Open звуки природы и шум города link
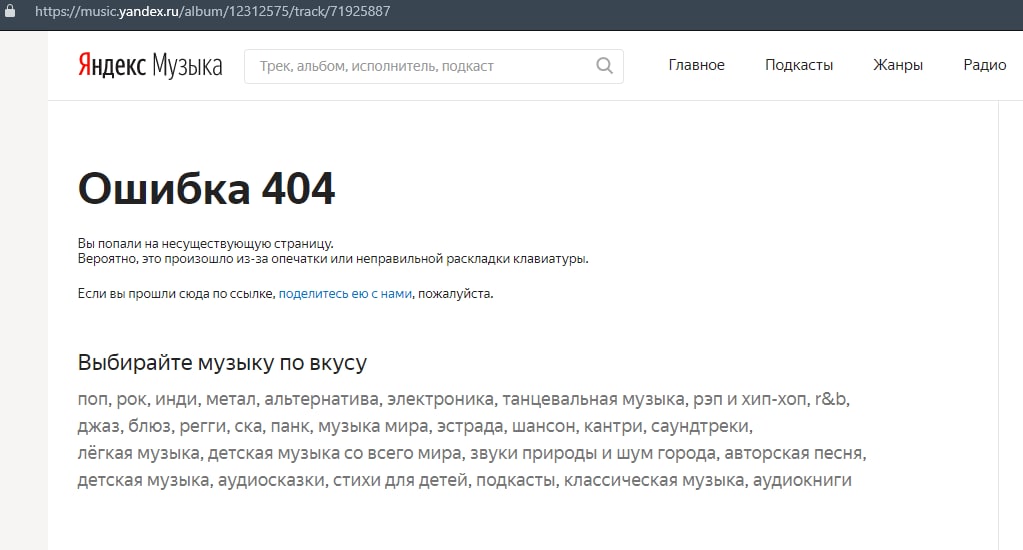This screenshot has height=550, width=1023. pos(593,453)
